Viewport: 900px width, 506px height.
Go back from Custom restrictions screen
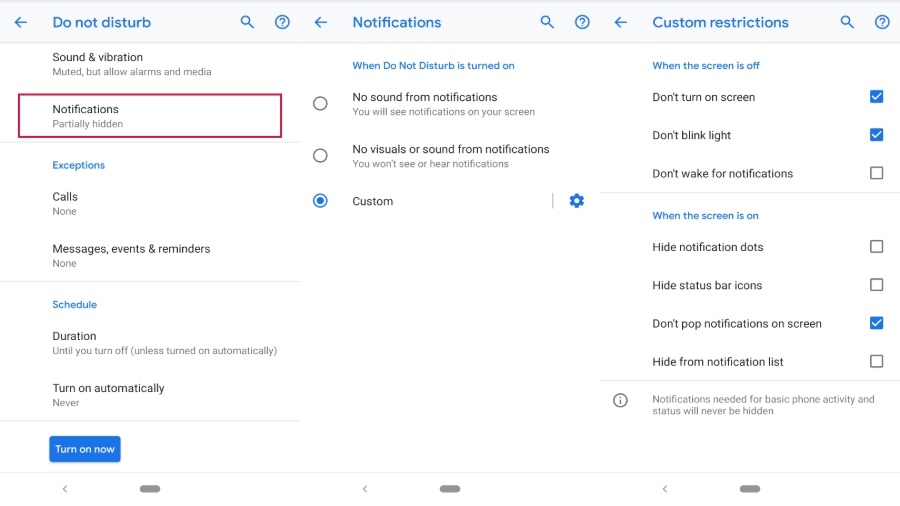(x=621, y=22)
